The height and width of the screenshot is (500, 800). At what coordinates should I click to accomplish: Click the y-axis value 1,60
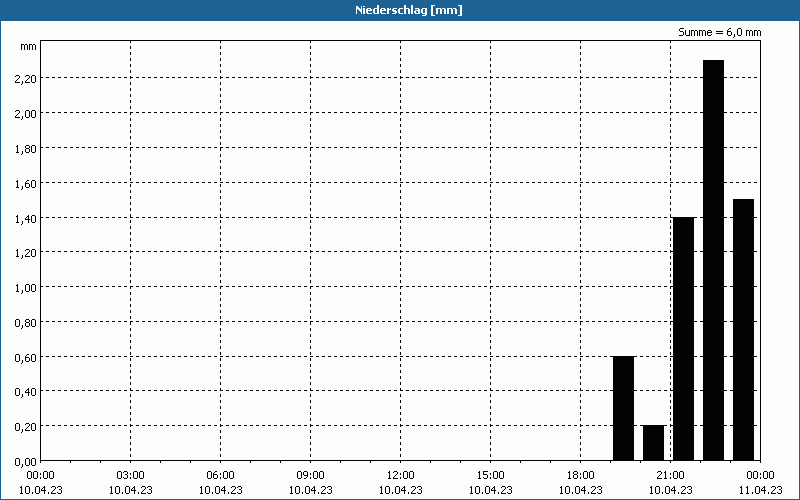pos(26,183)
